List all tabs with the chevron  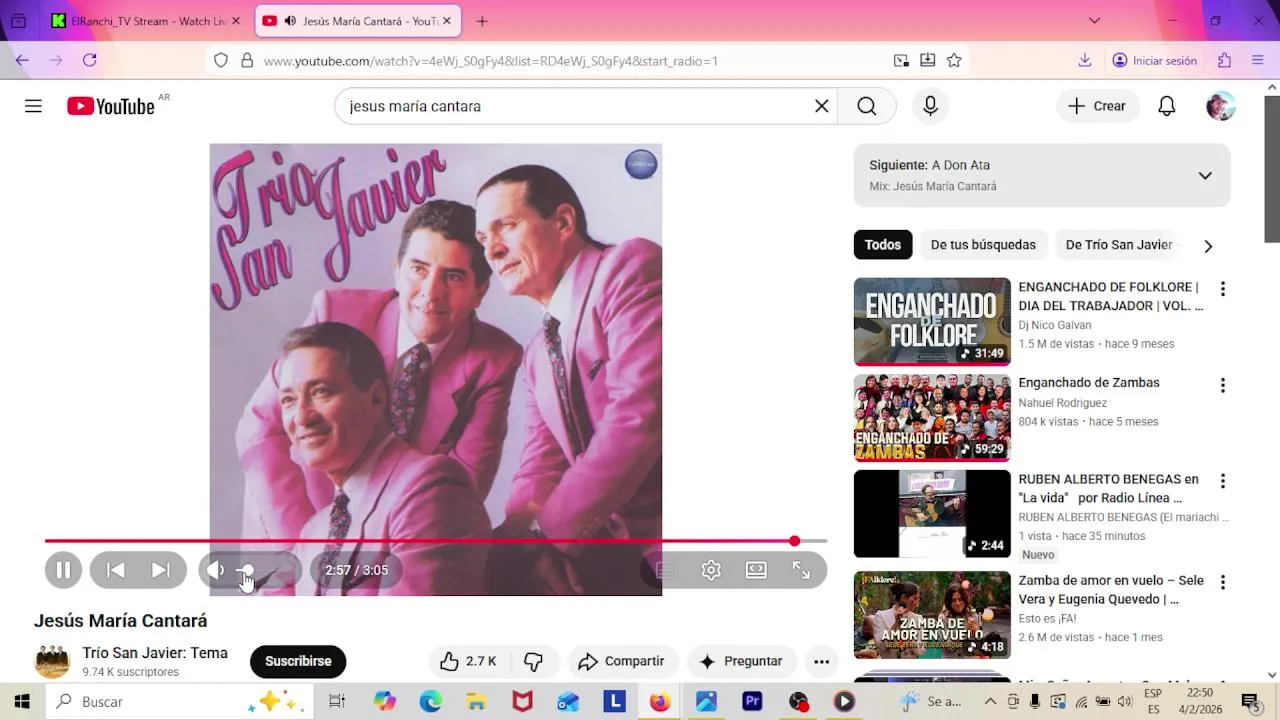coord(1094,21)
